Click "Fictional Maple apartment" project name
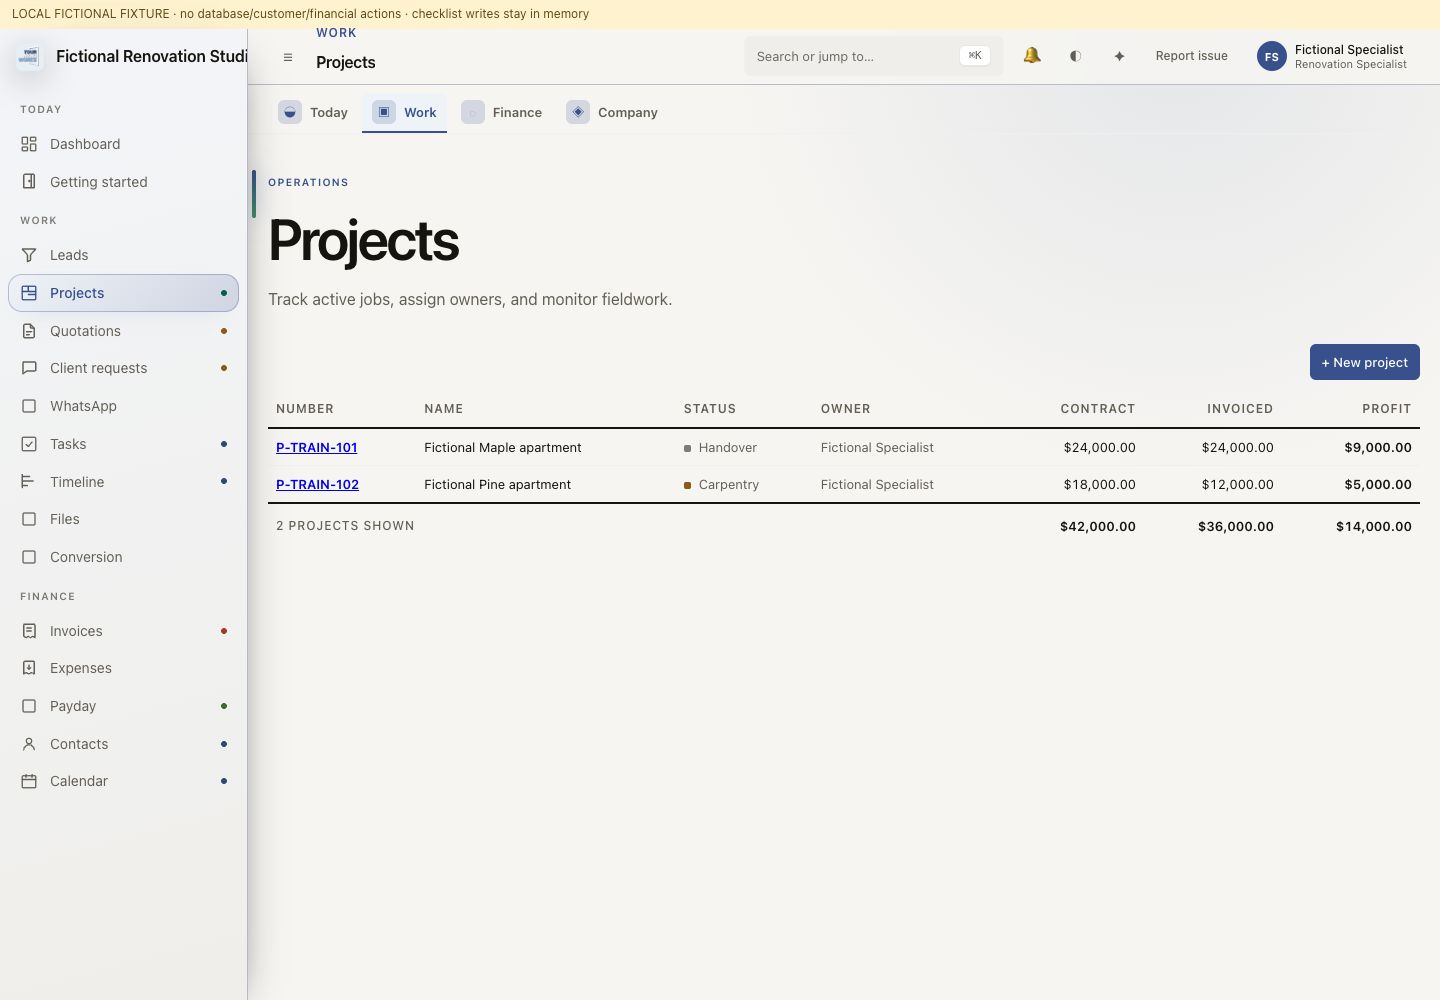This screenshot has height=1000, width=1440. click(503, 448)
